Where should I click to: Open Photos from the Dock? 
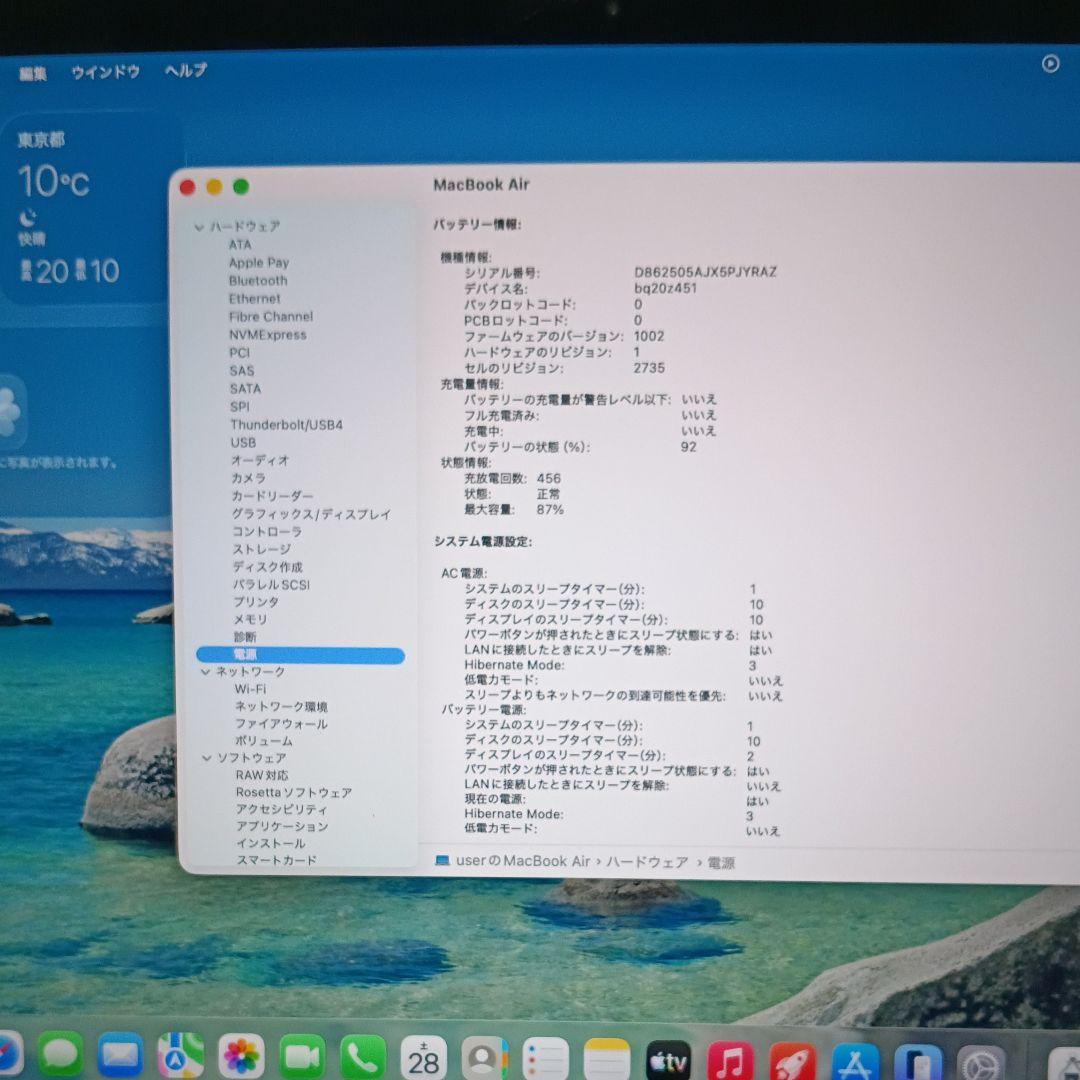click(x=241, y=1056)
